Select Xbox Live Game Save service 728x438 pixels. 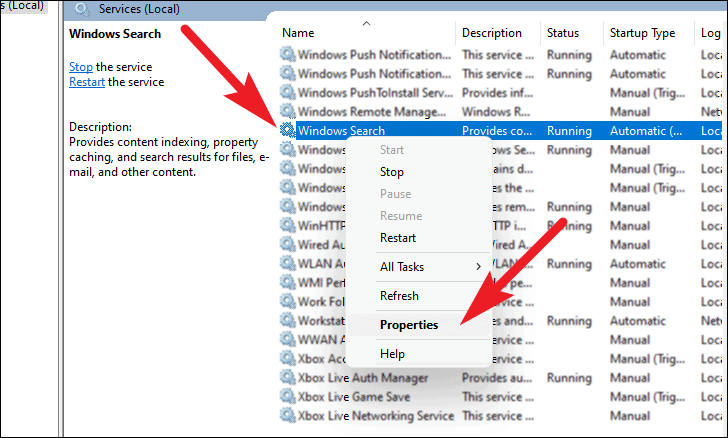point(500,397)
